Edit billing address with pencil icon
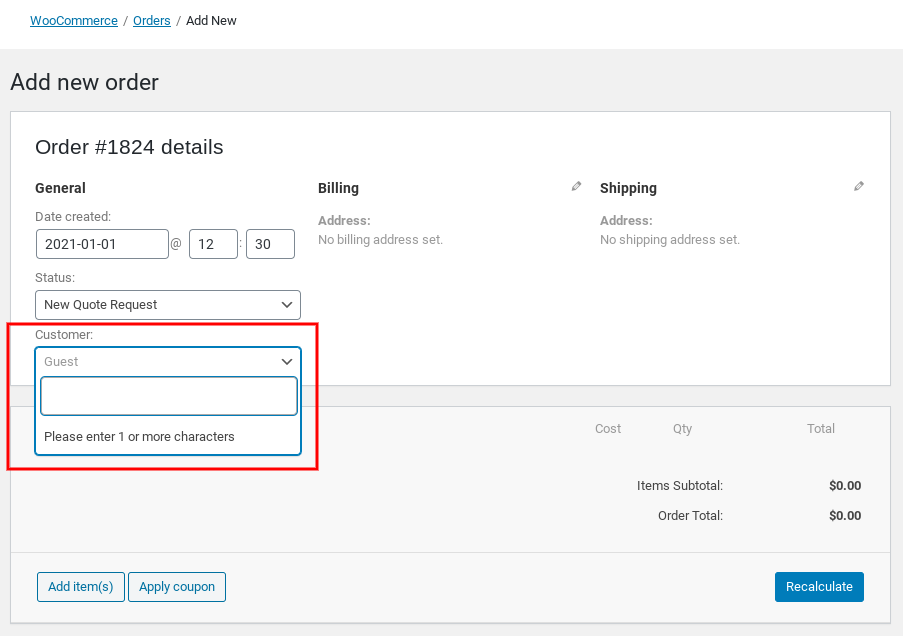The height and width of the screenshot is (636, 903). 576,186
